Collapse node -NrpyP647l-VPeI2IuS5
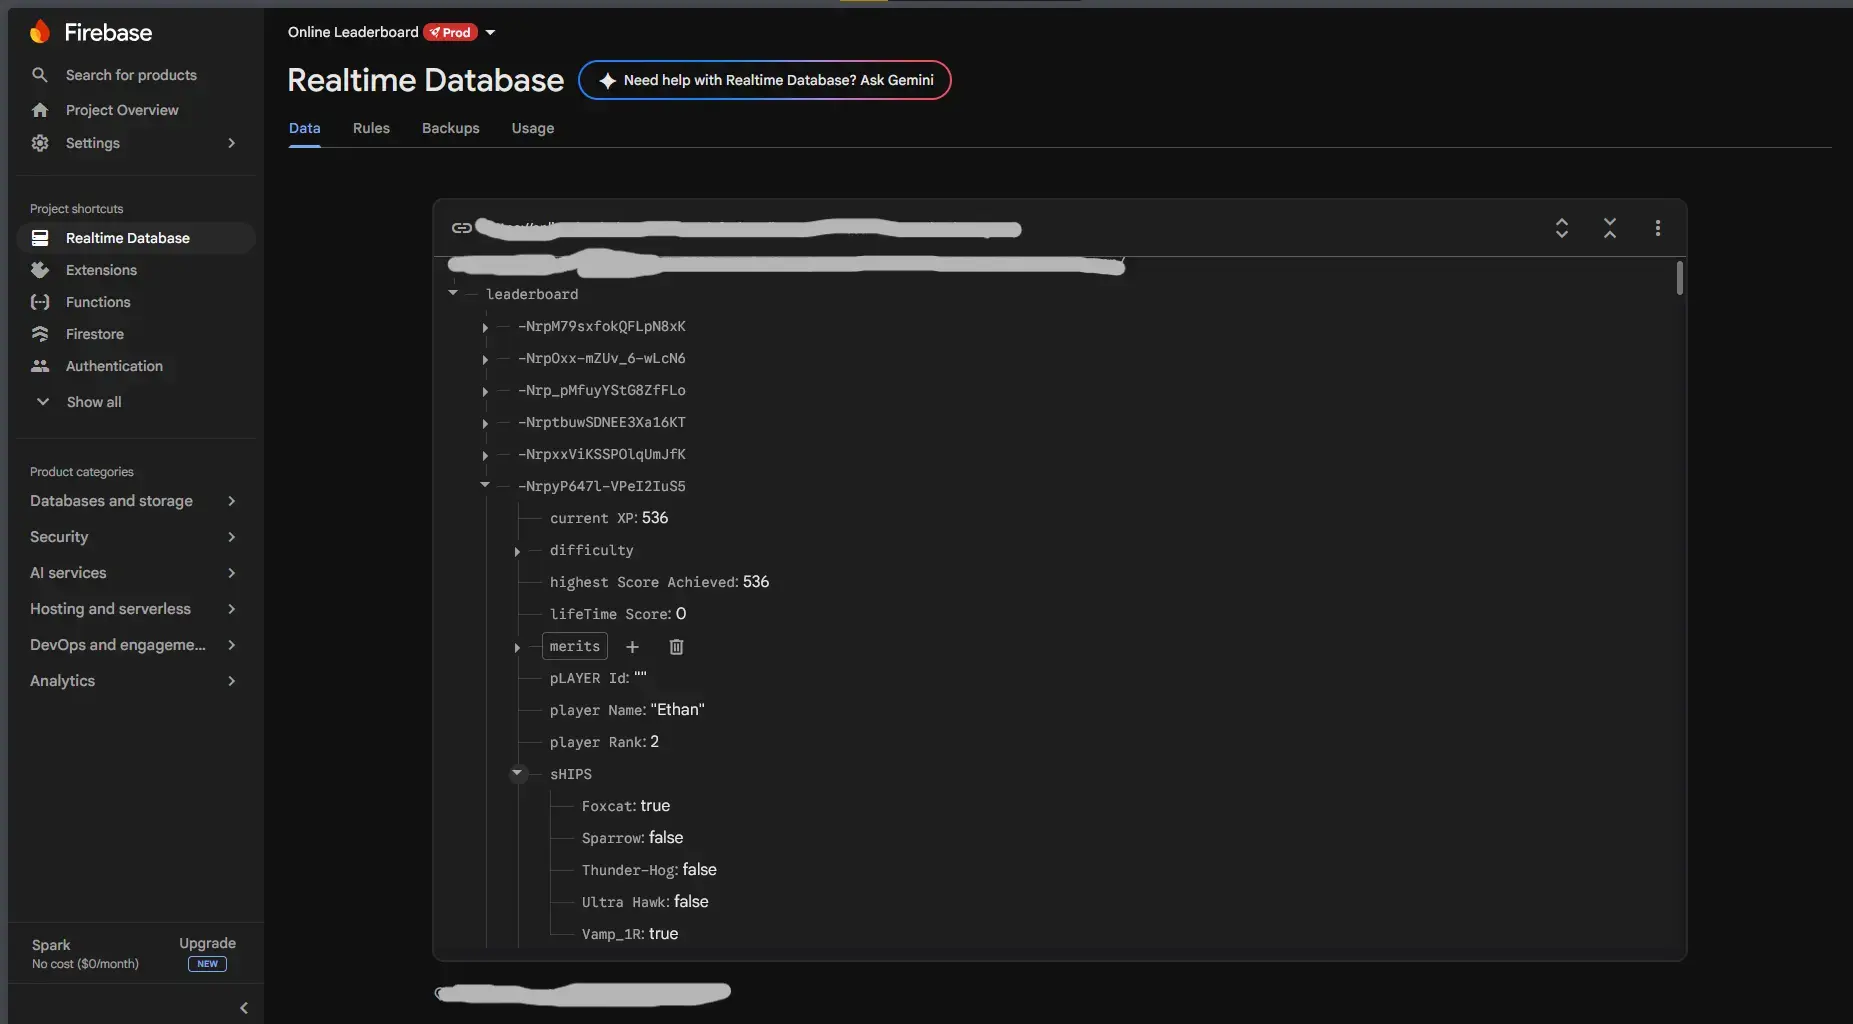 (485, 485)
